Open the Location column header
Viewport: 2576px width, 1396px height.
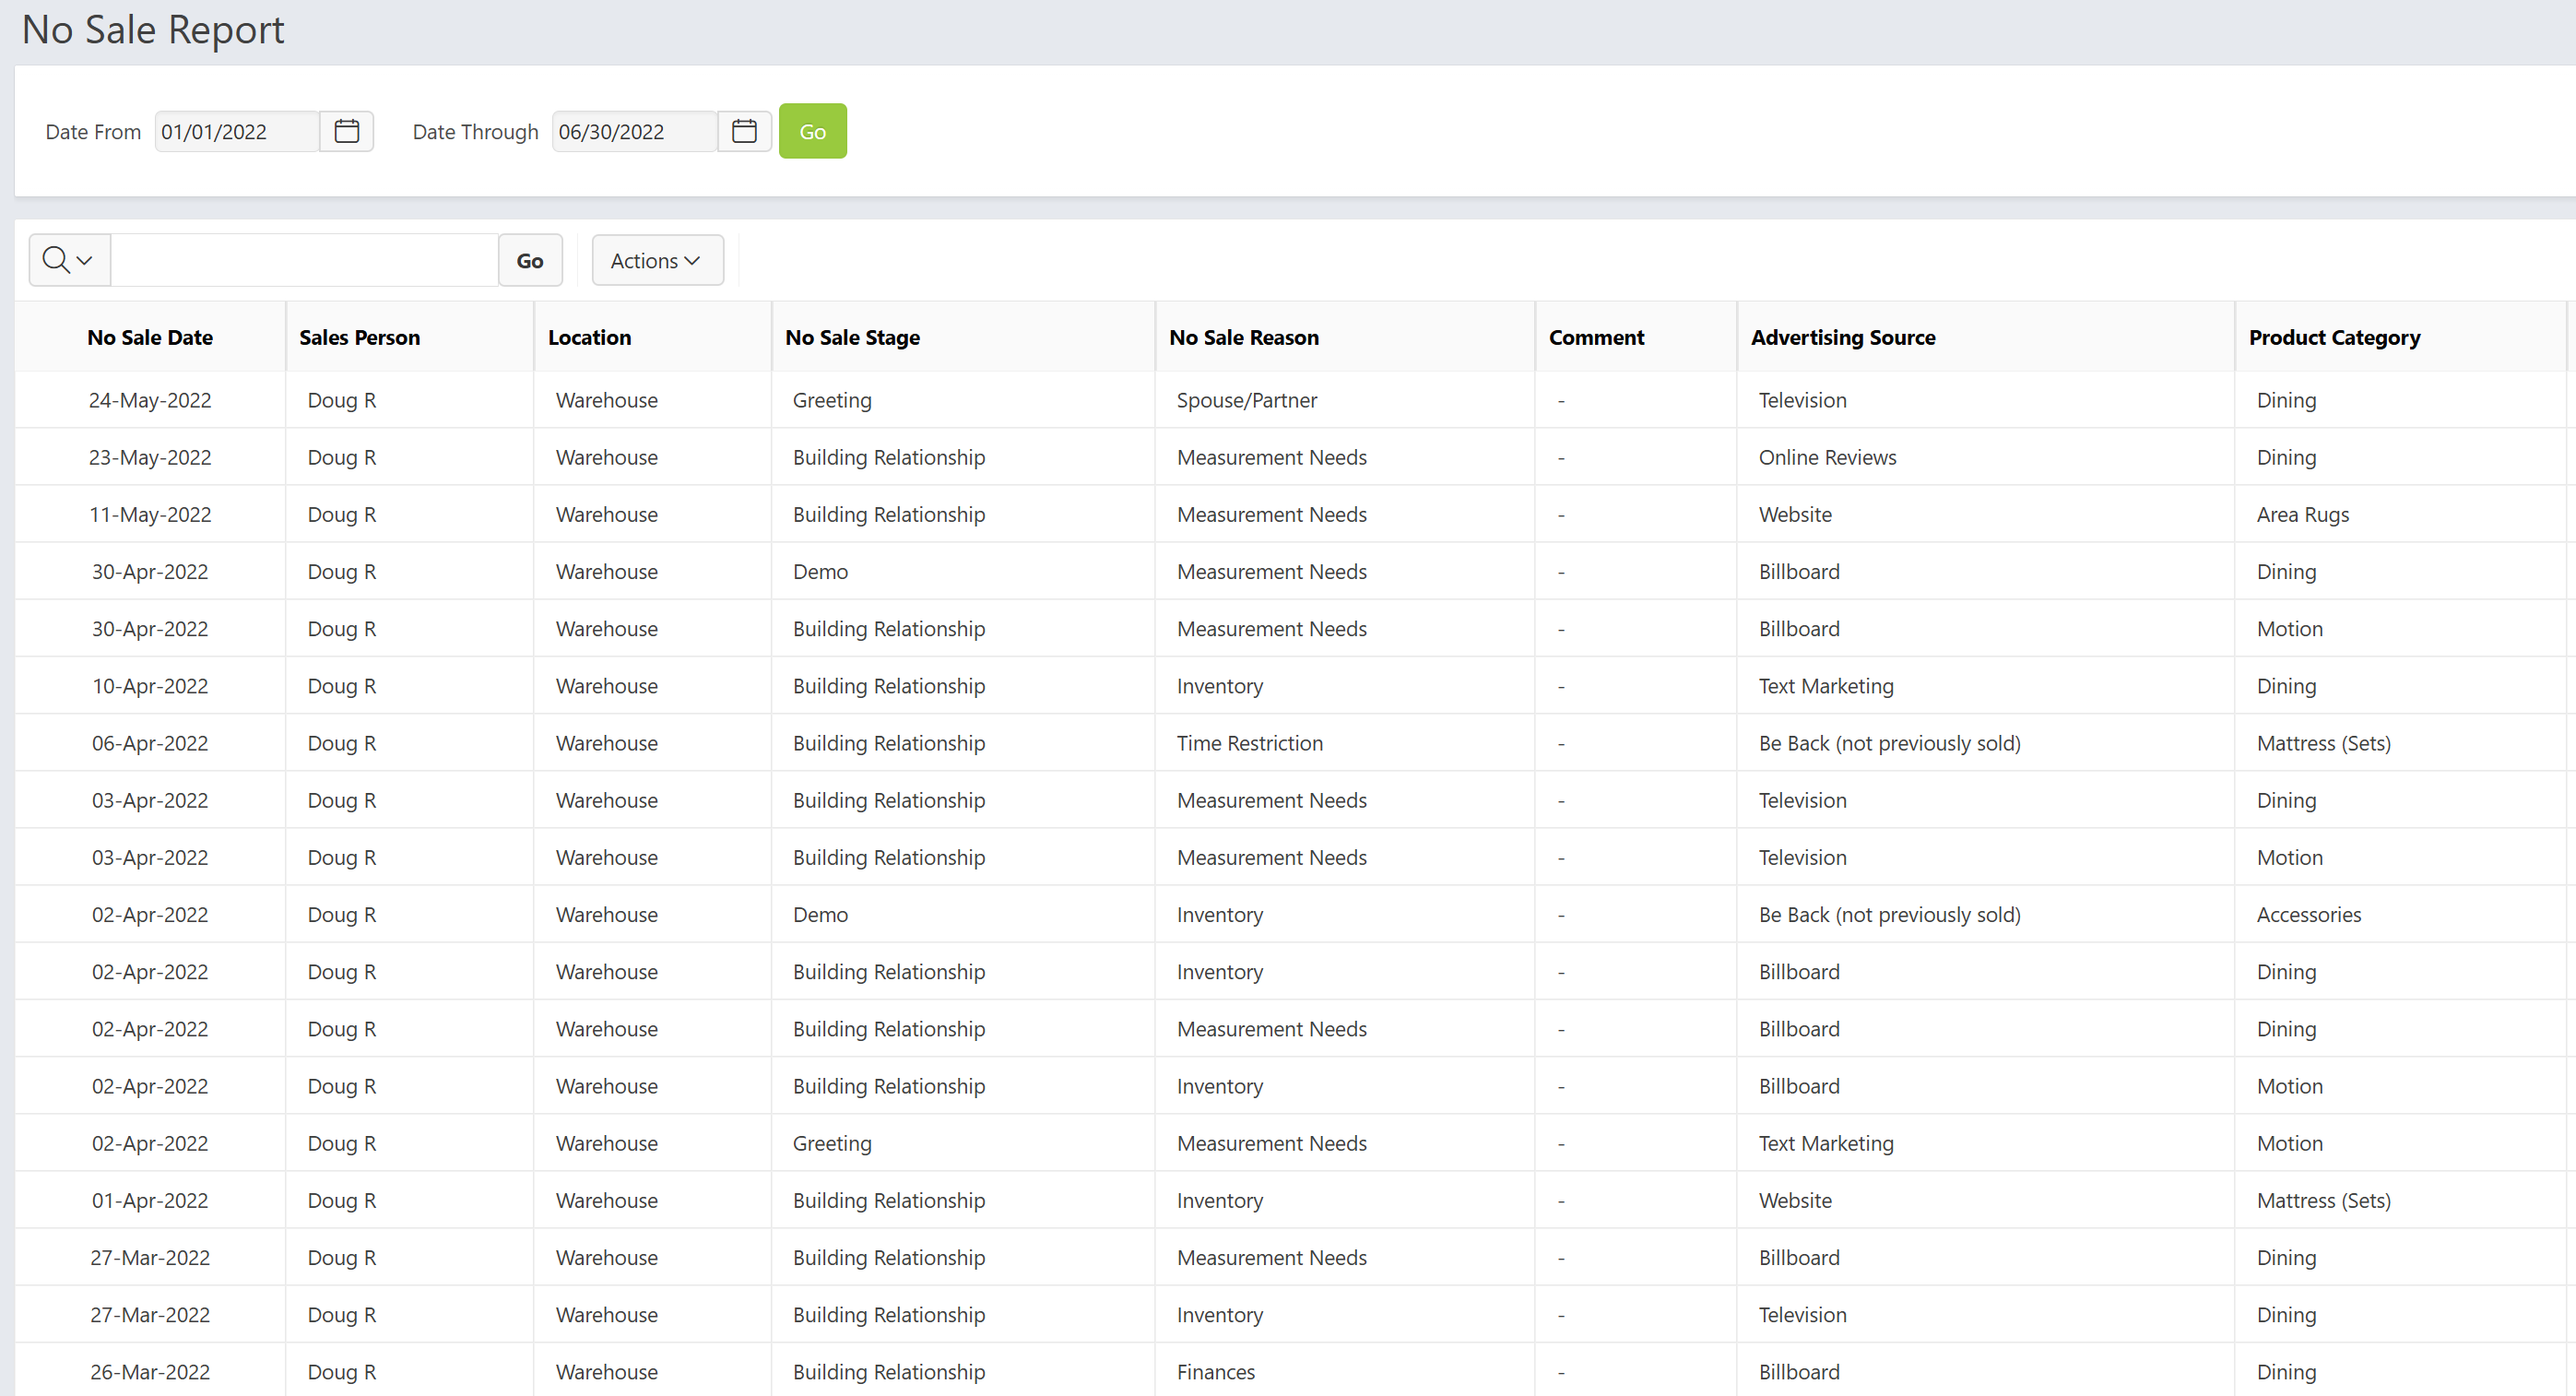click(589, 337)
